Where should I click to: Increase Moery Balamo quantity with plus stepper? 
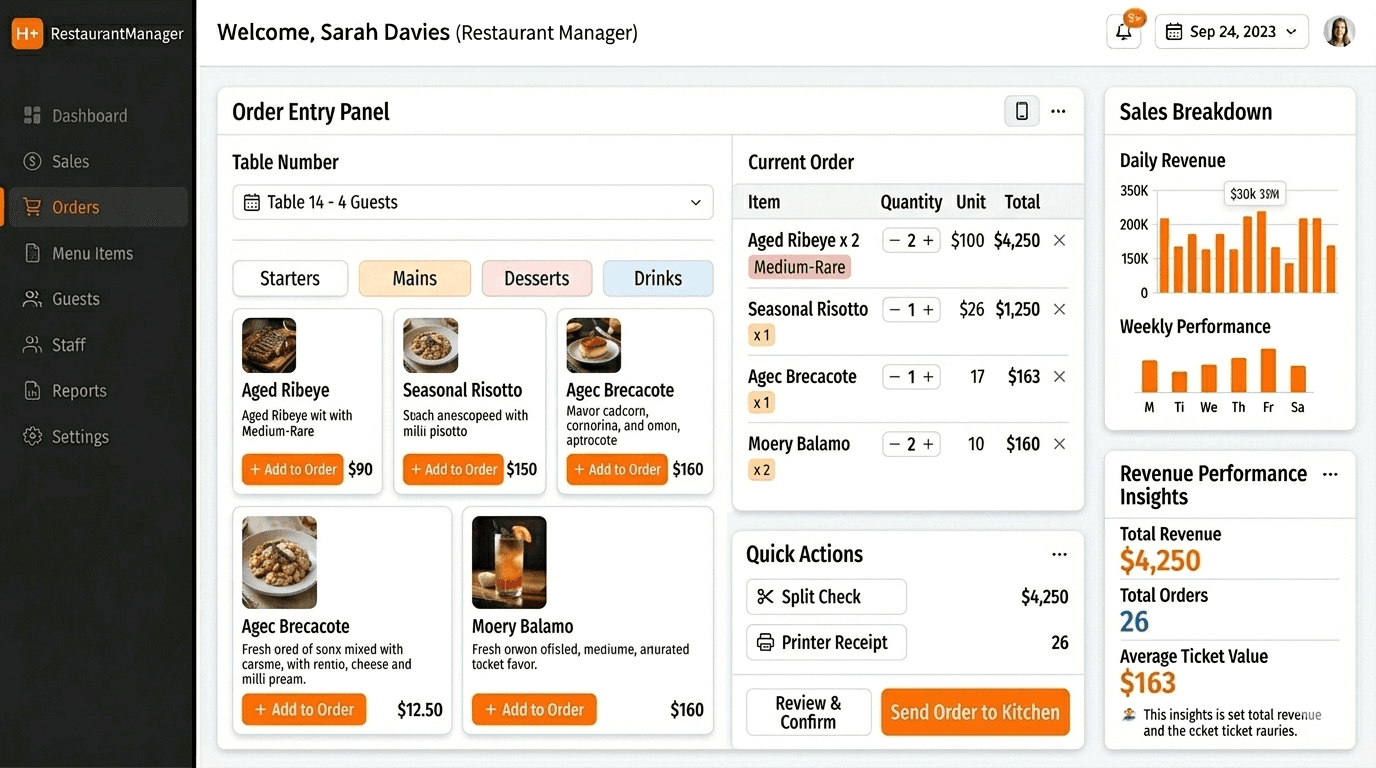(x=929, y=443)
